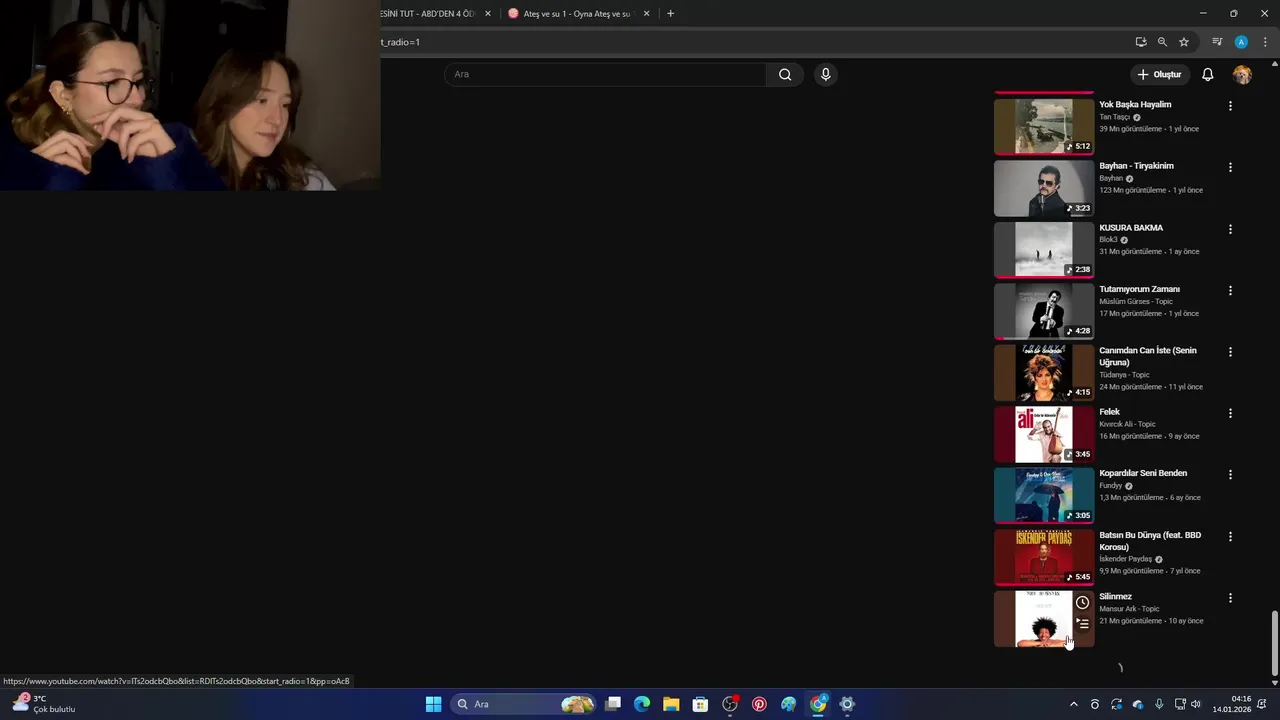Open Canımdan Can İste video title
Image resolution: width=1280 pixels, height=720 pixels.
click(x=1148, y=356)
